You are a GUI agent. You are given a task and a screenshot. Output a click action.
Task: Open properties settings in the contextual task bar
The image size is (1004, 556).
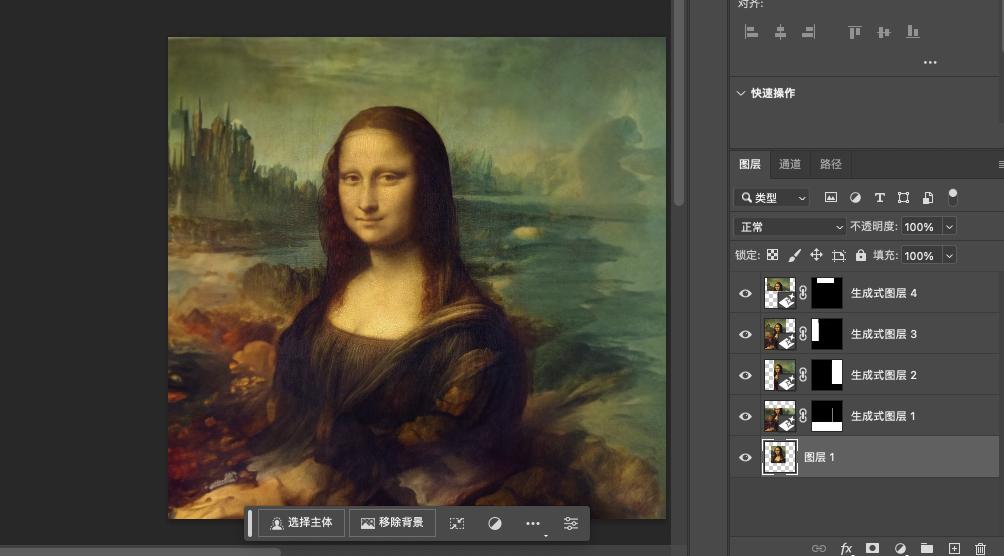(x=570, y=523)
